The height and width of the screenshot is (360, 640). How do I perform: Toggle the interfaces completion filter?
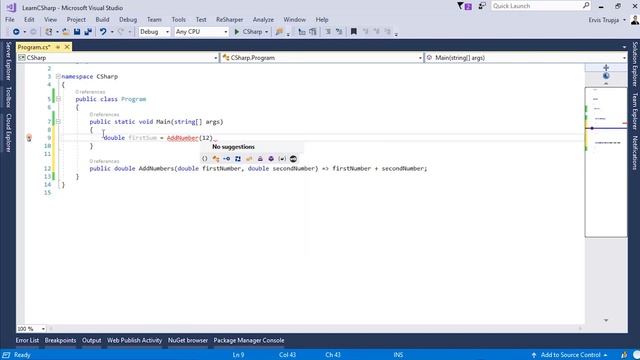tap(227, 159)
